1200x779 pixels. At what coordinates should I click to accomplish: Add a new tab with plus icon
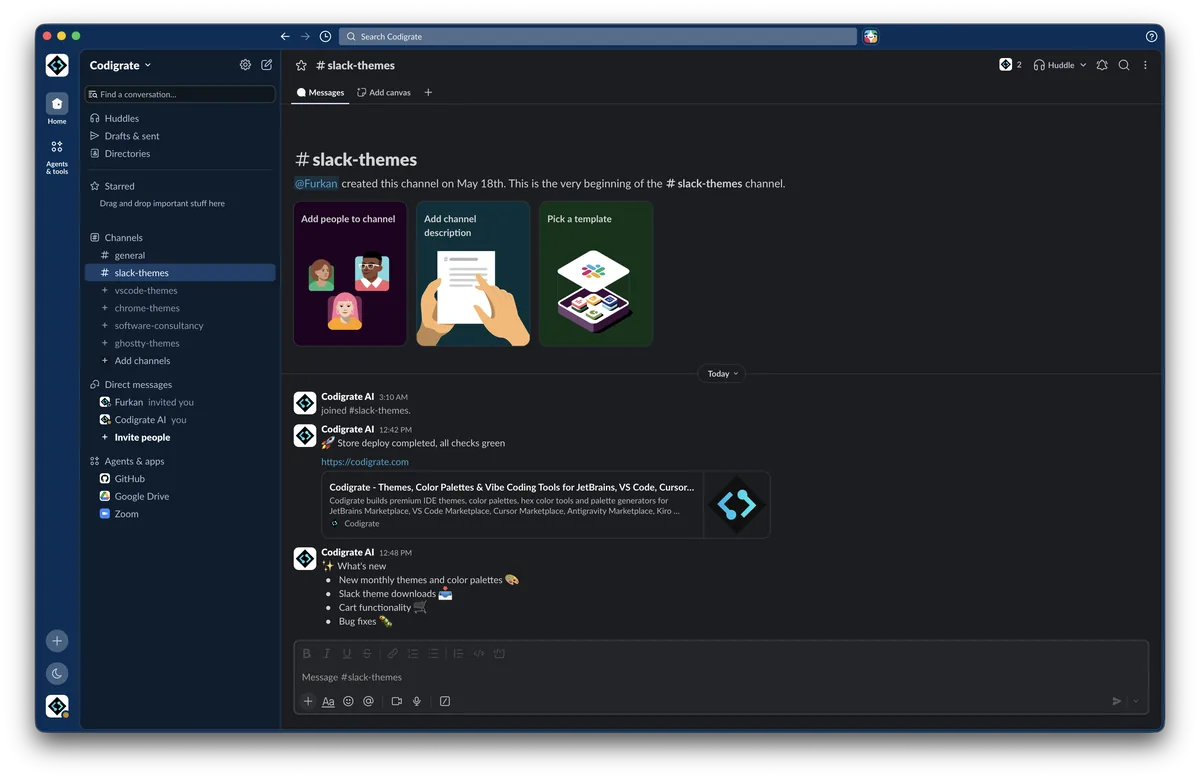(428, 93)
